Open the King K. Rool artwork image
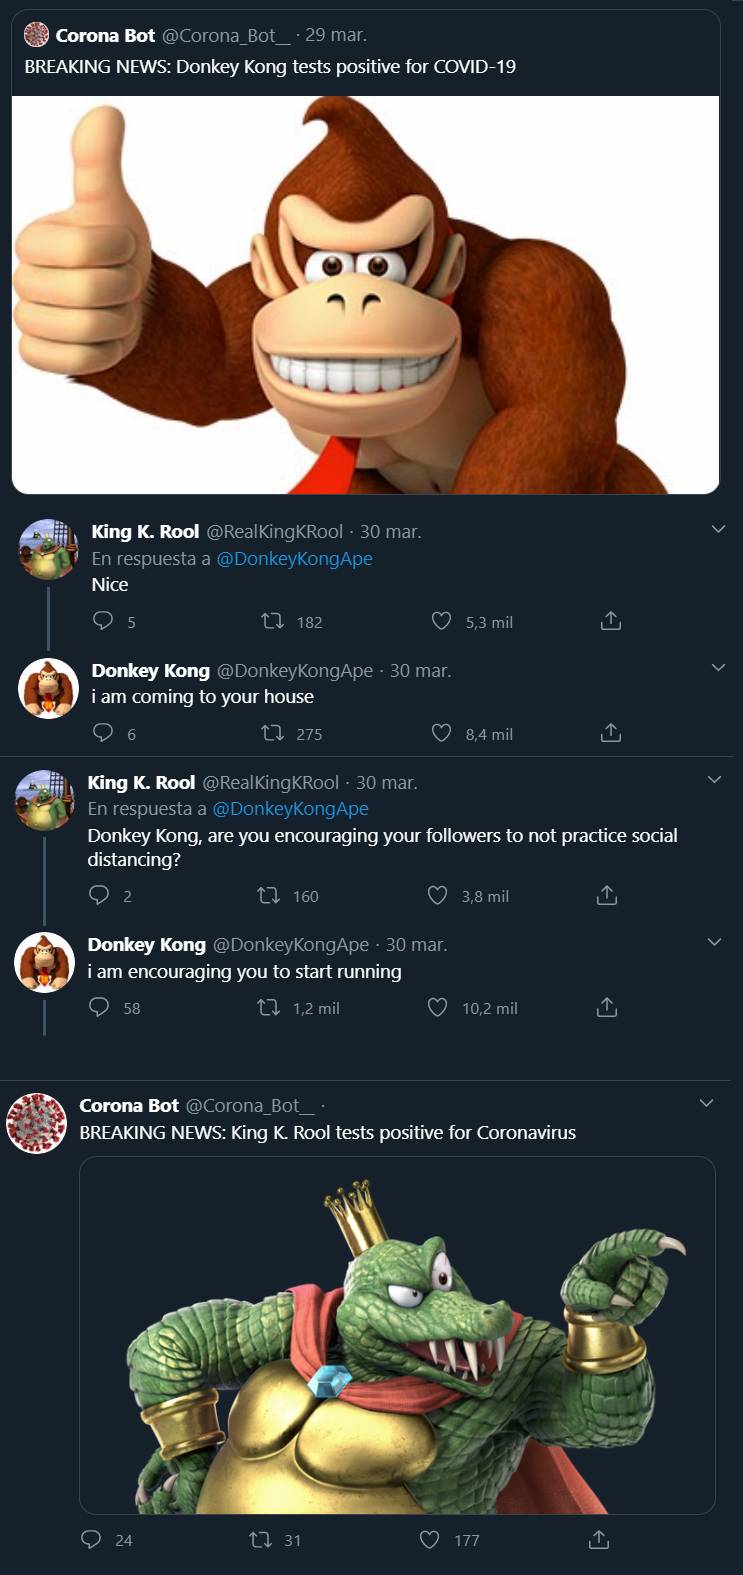The width and height of the screenshot is (743, 1575). coord(397,1334)
